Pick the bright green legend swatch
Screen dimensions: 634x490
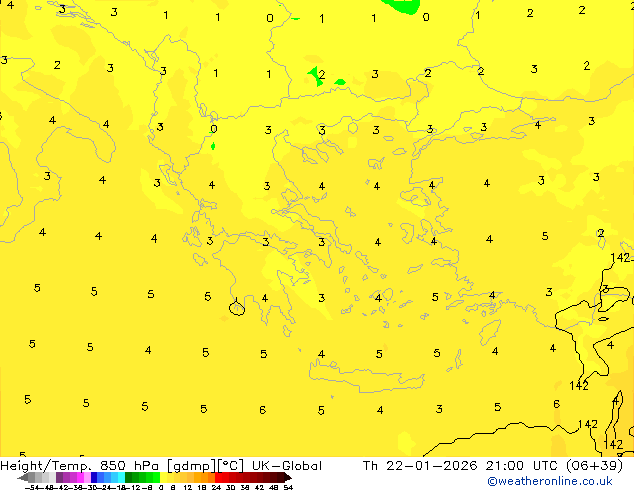click(156, 477)
